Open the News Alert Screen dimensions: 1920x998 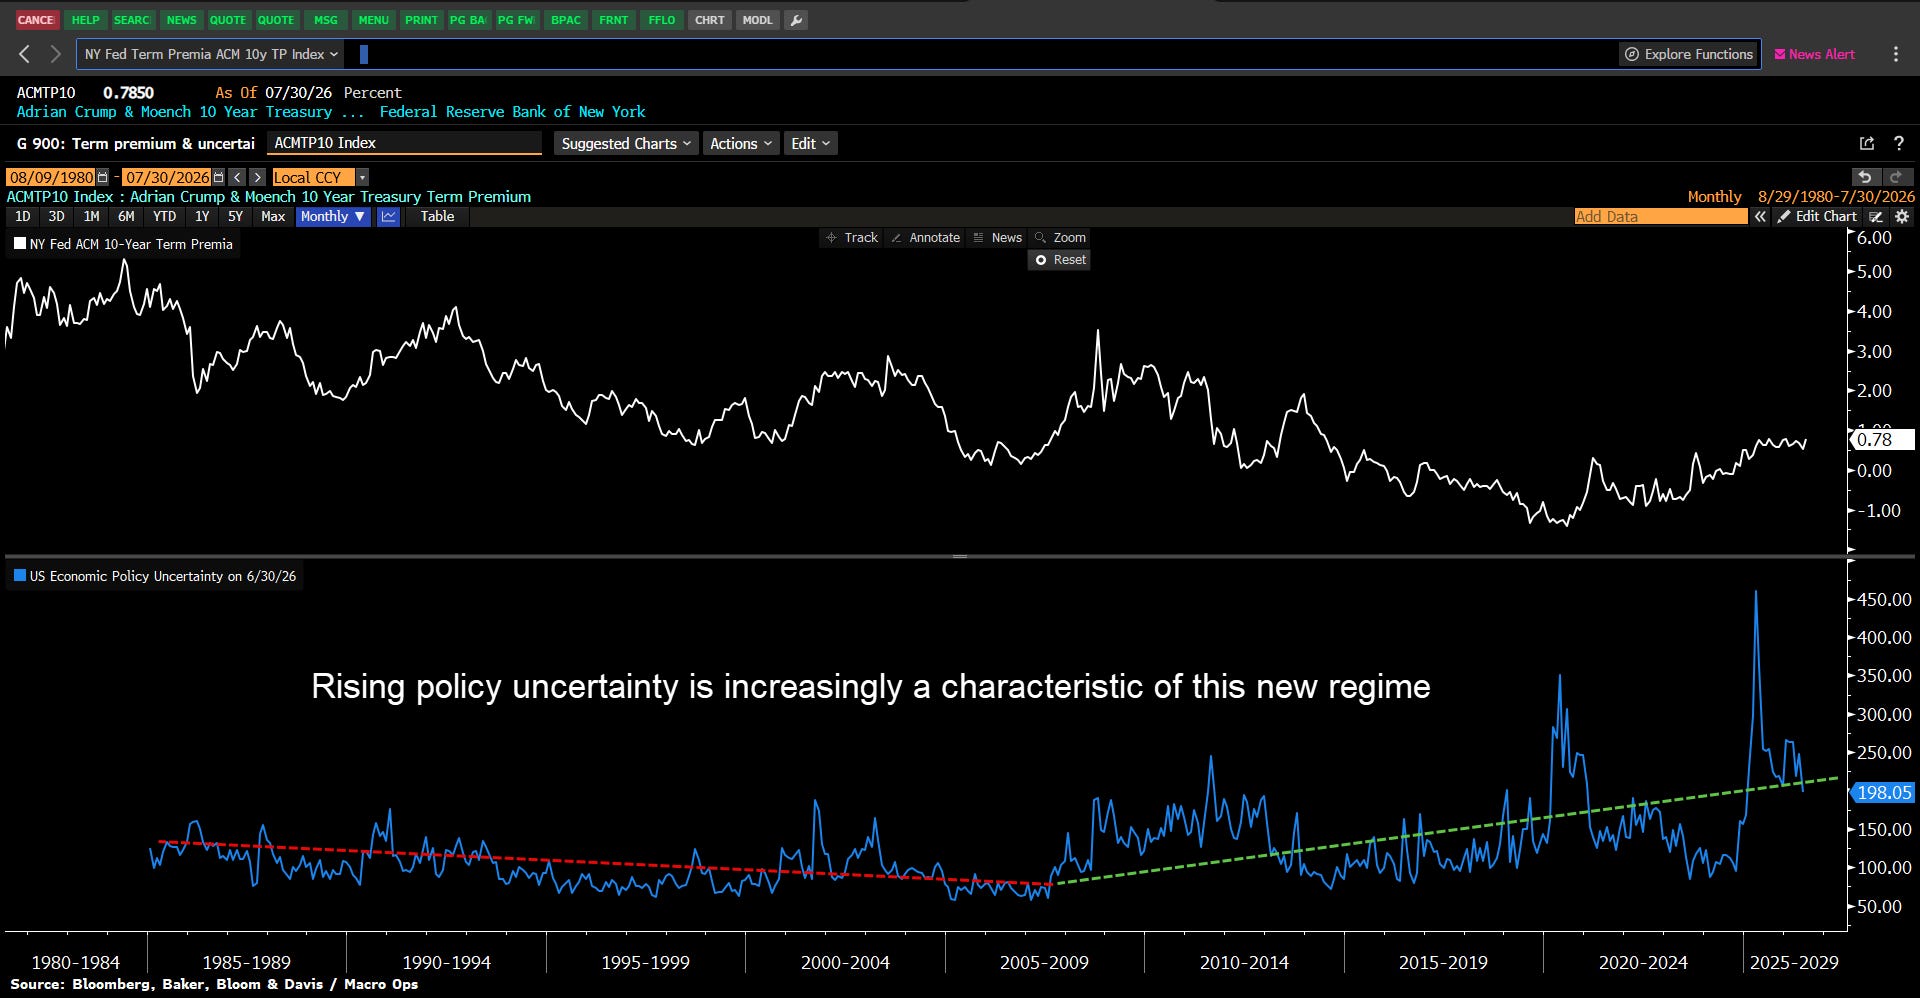[1814, 54]
